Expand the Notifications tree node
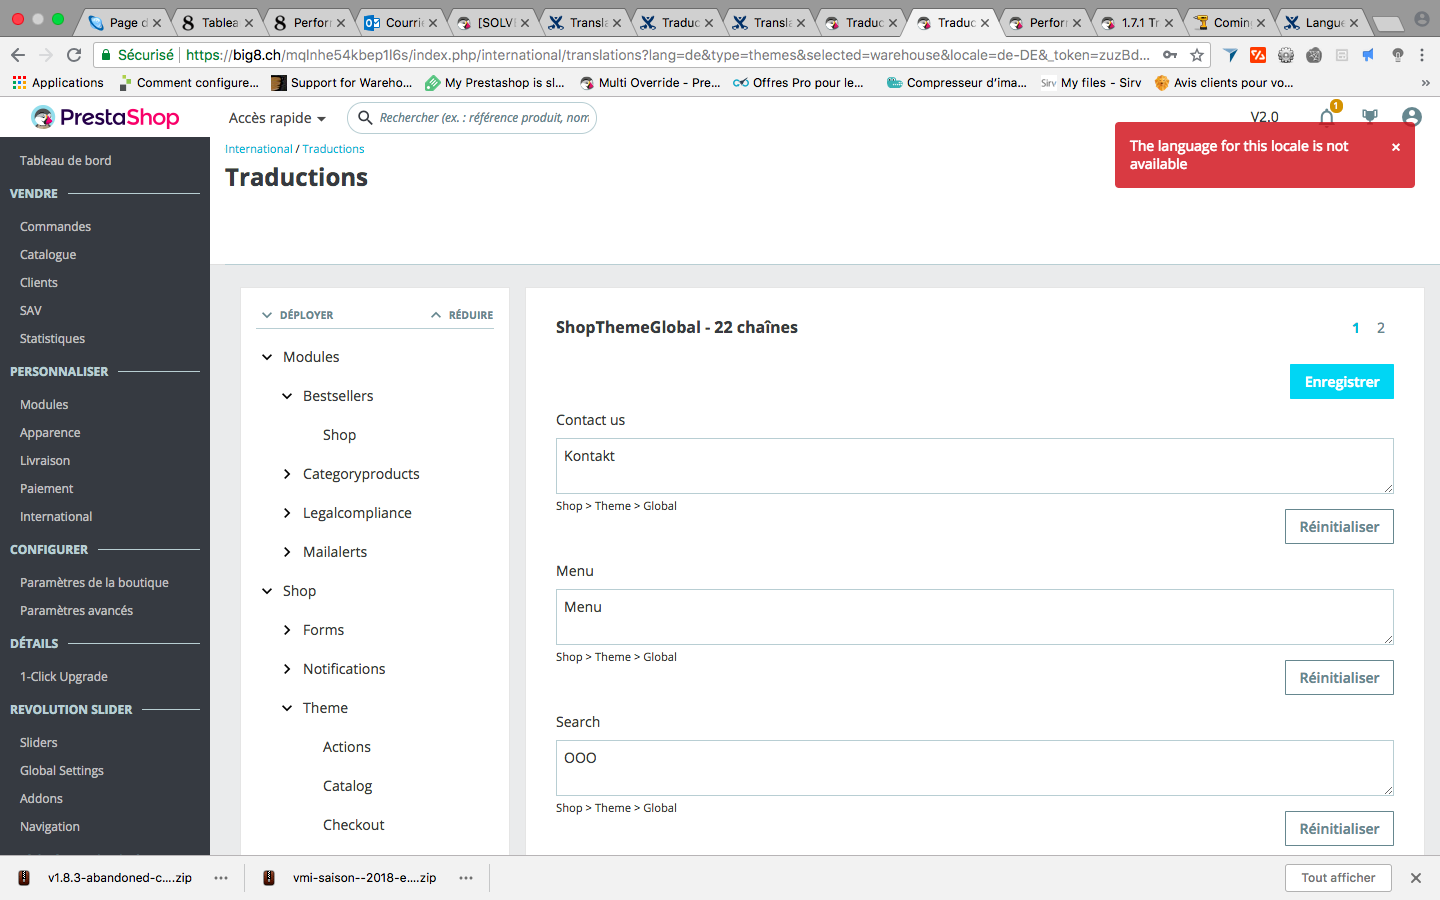This screenshot has height=900, width=1440. 287,669
